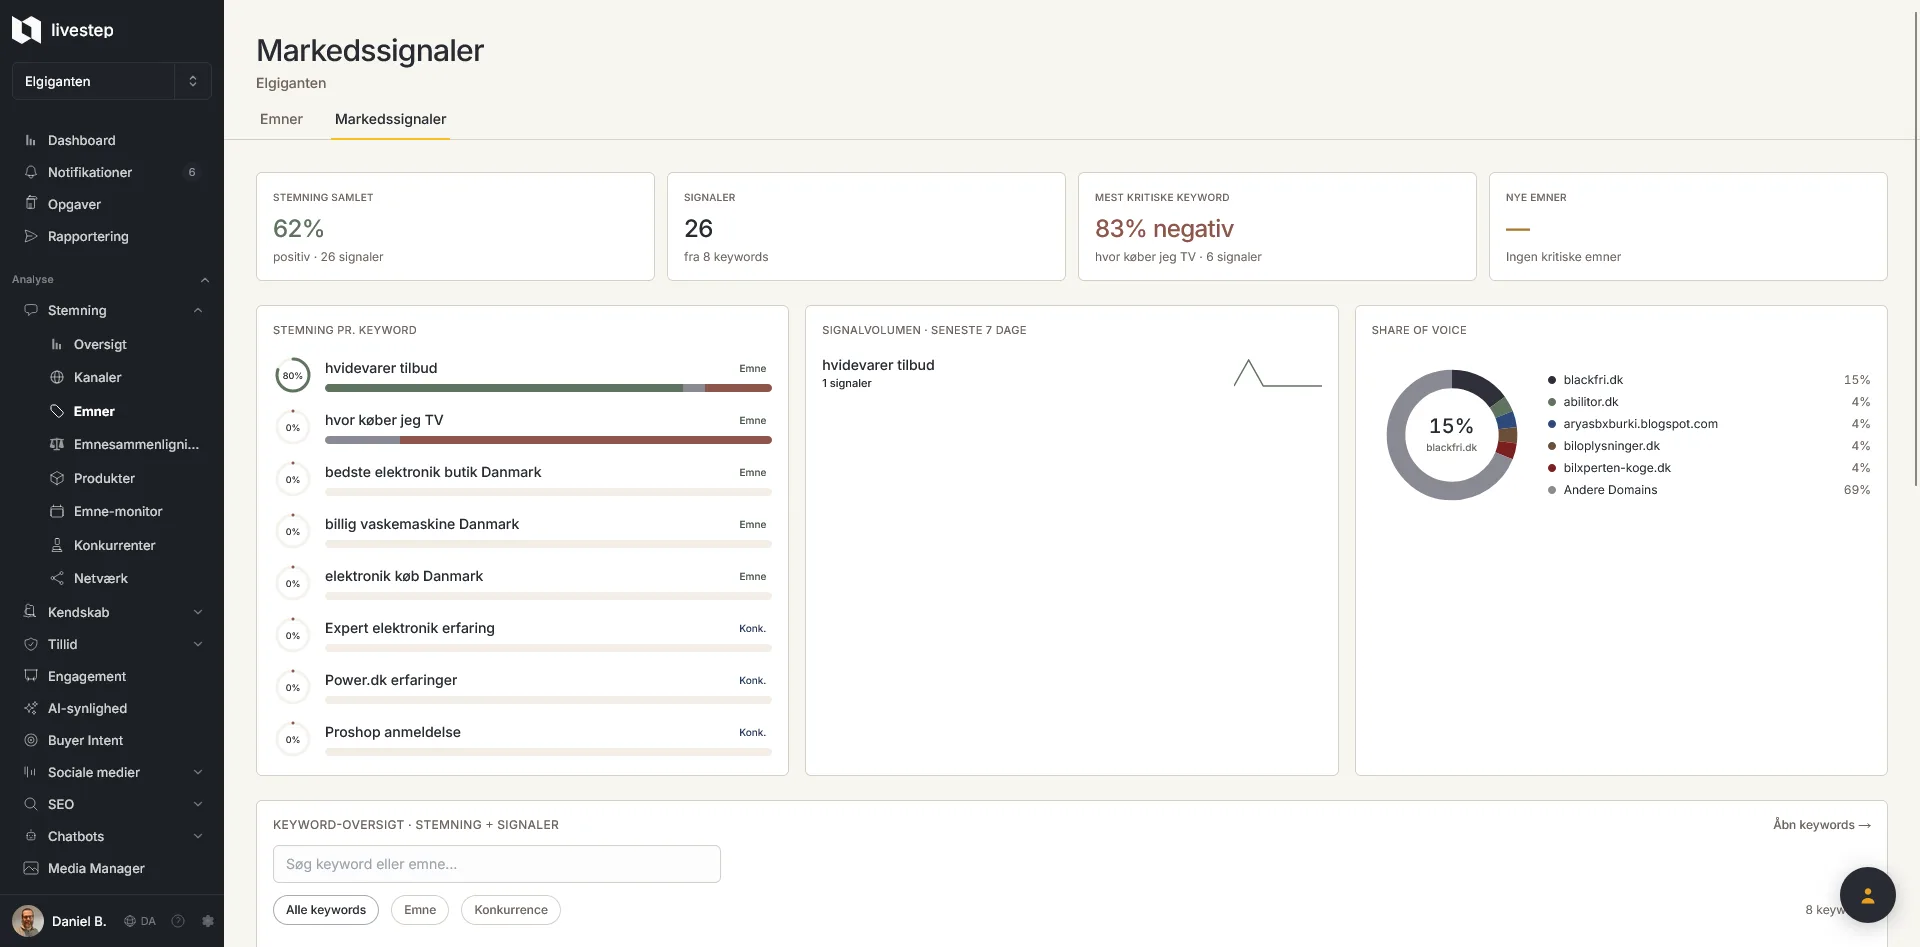Open Dashboard from the sidebar icon
Viewport: 1920px width, 947px height.
point(31,141)
